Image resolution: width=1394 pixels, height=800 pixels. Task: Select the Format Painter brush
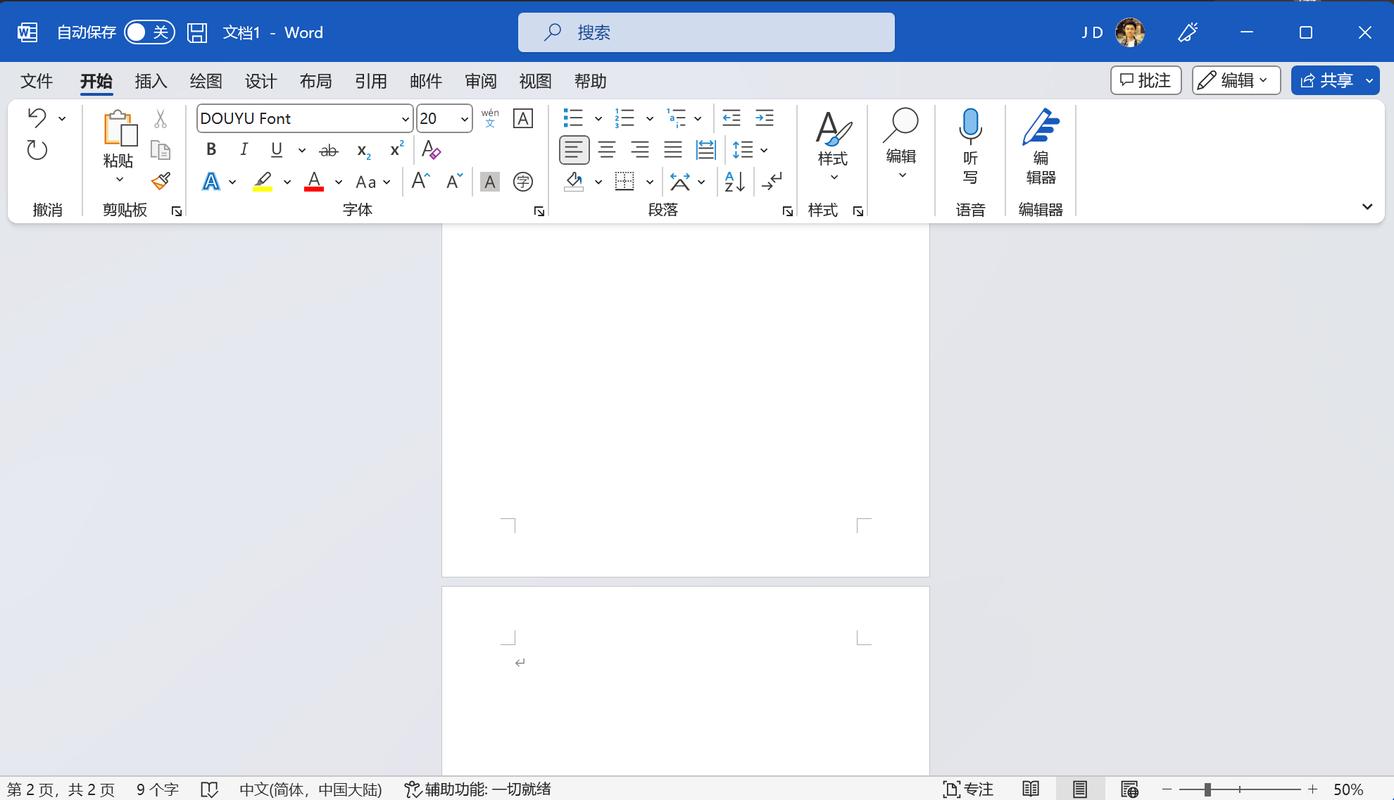[x=160, y=181]
